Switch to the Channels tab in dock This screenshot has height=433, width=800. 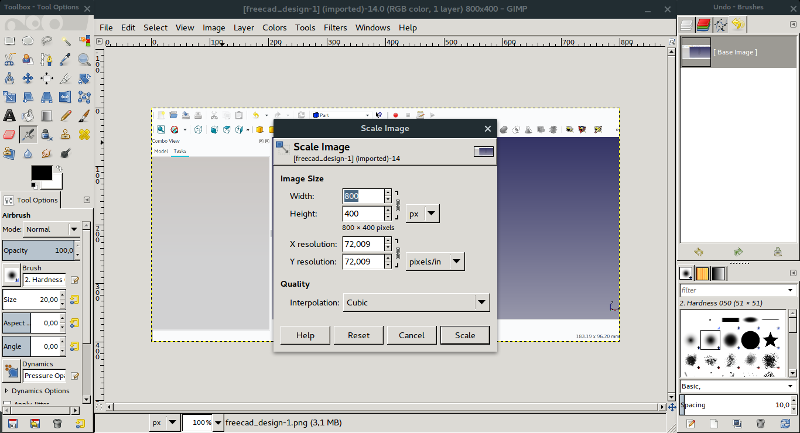(704, 24)
